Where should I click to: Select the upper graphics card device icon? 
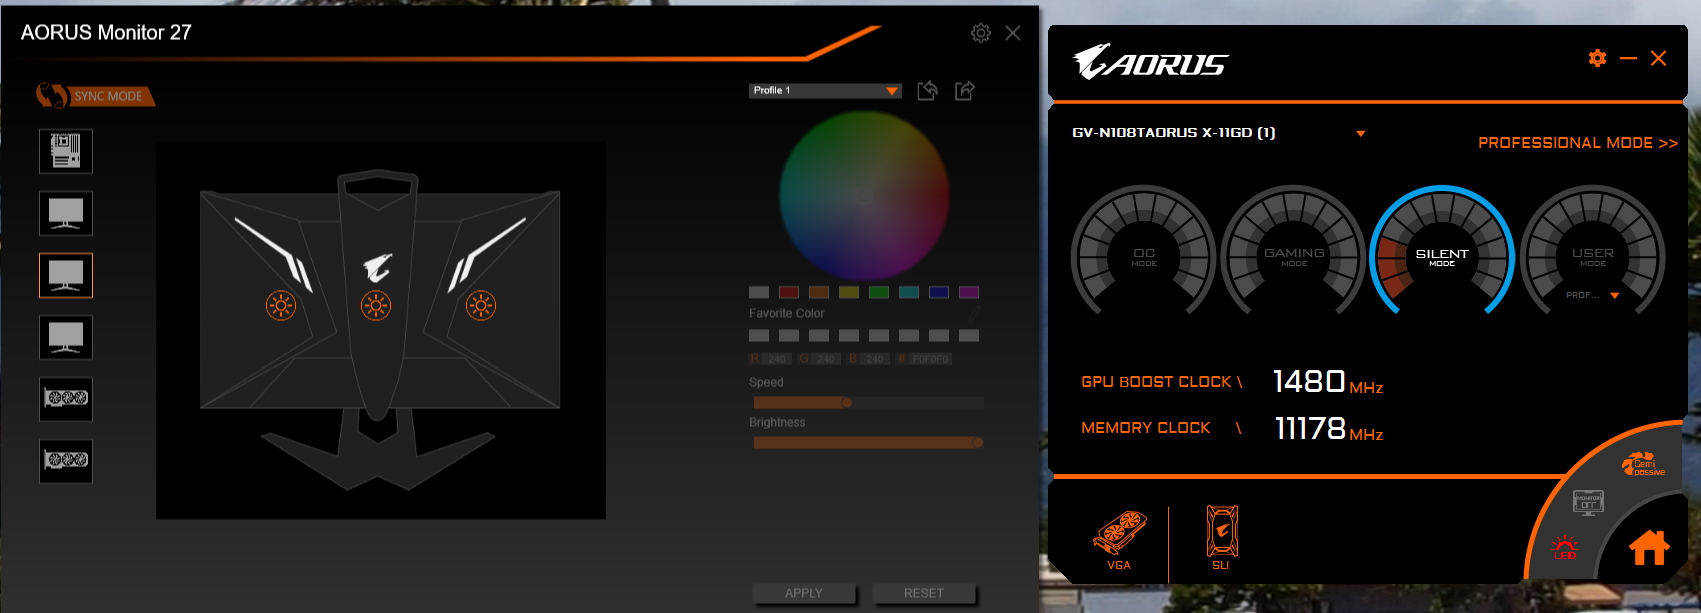(x=66, y=399)
